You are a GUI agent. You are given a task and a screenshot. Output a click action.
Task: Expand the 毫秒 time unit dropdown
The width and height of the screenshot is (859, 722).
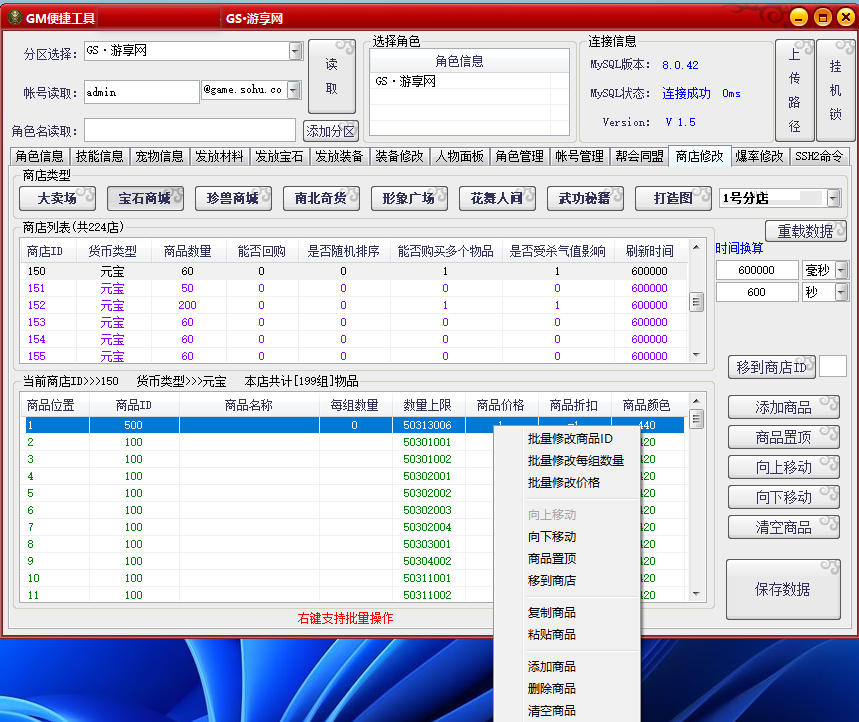841,270
